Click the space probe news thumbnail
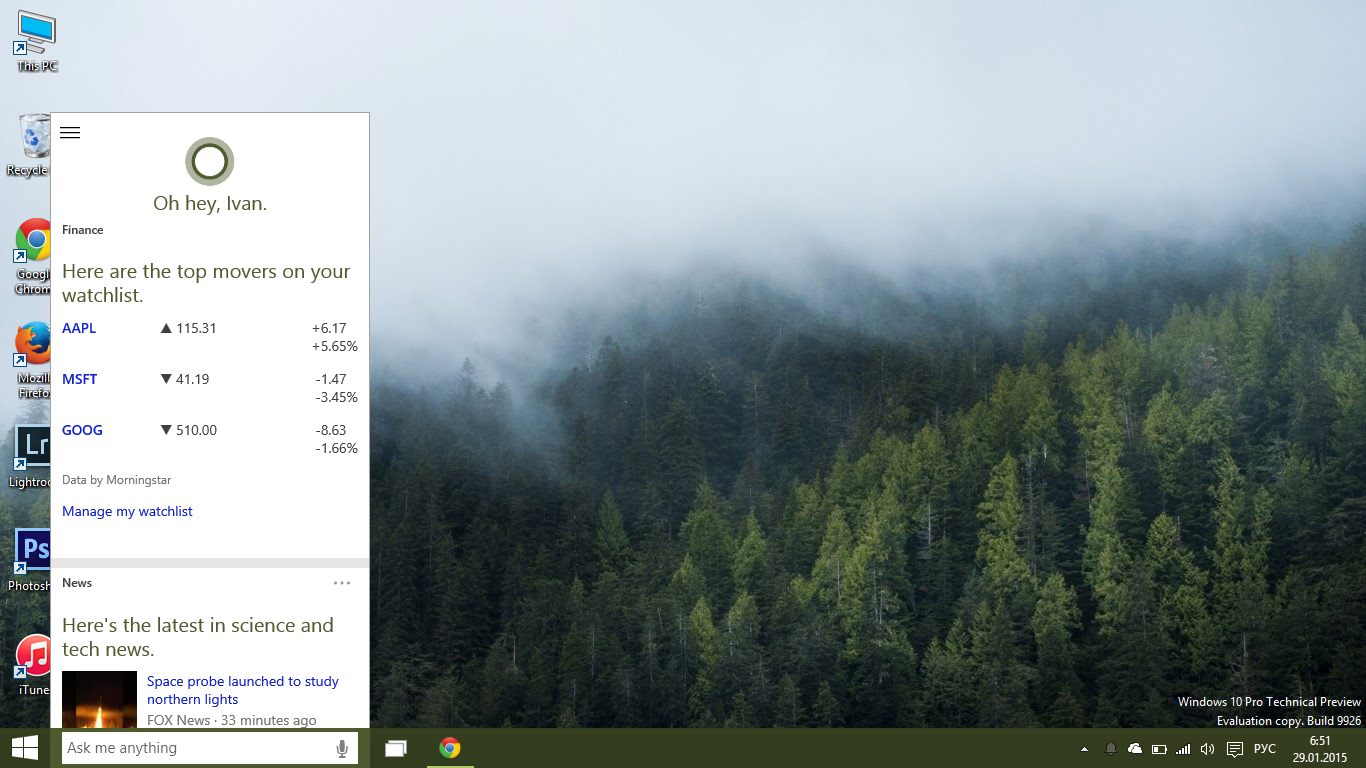1366x768 pixels. pos(99,699)
